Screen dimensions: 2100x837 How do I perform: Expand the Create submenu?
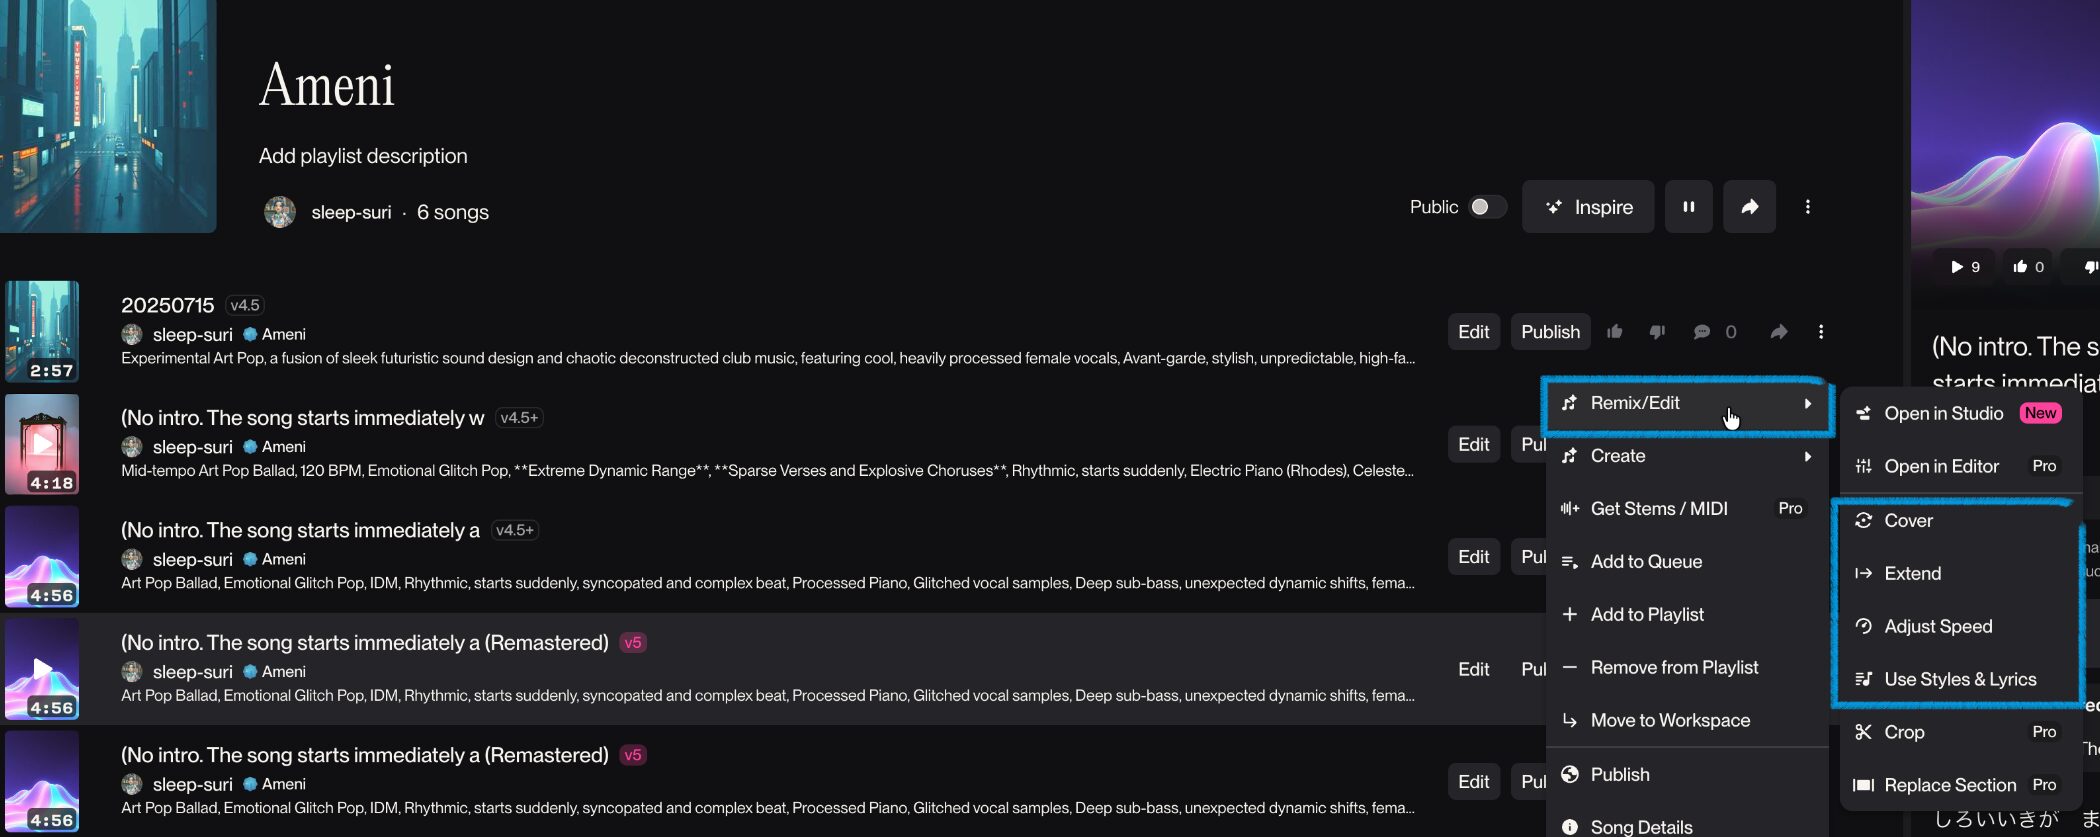pyautogui.click(x=1686, y=456)
